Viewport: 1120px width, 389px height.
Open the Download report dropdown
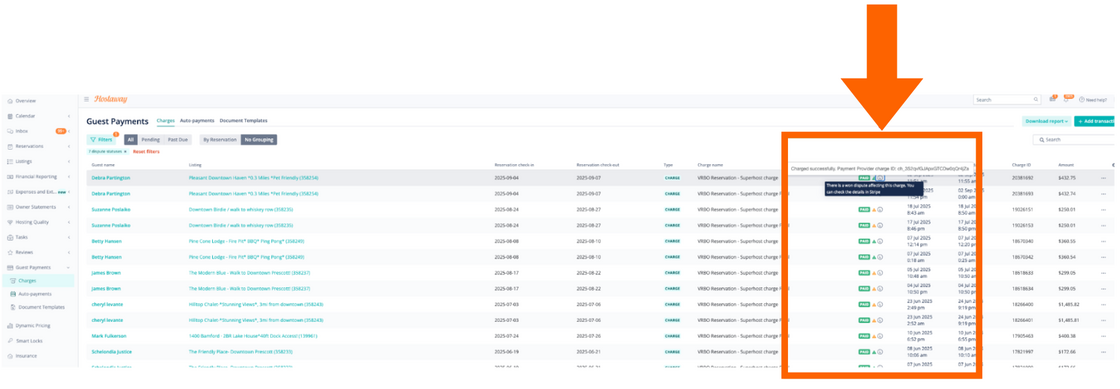pos(1046,121)
